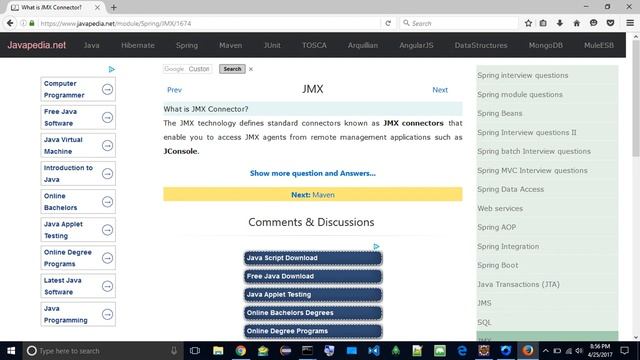Click the AdChoices icon above Java Script Download

pos(376,247)
